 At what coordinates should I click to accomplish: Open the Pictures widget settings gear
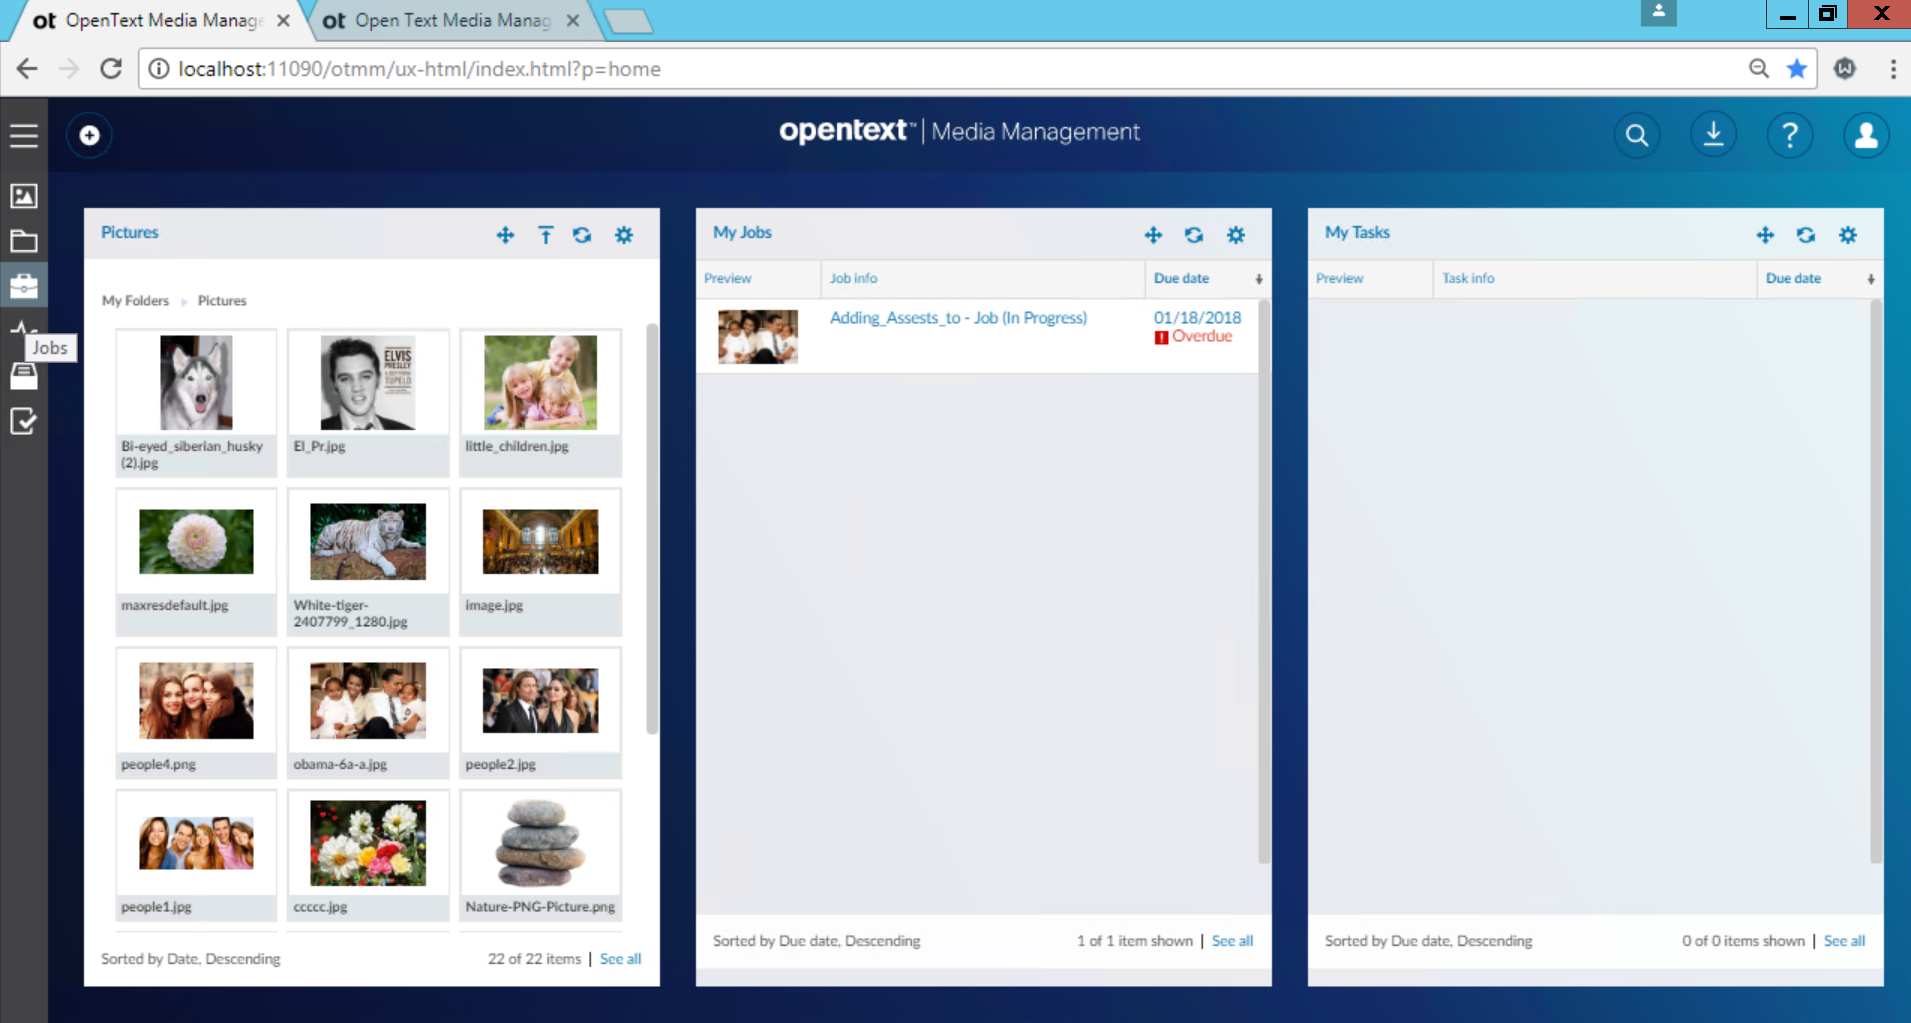click(623, 235)
